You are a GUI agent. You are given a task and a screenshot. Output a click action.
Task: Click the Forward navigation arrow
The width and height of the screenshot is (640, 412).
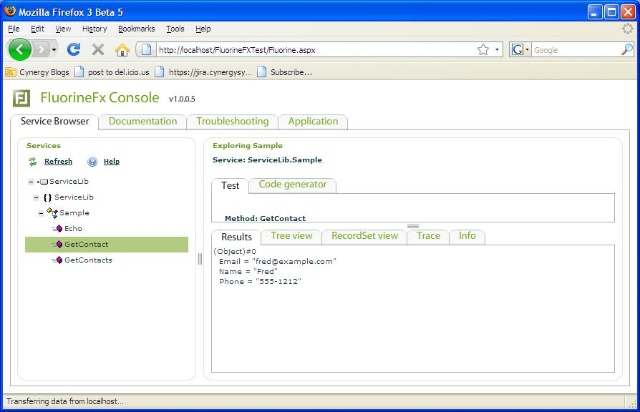pos(41,50)
